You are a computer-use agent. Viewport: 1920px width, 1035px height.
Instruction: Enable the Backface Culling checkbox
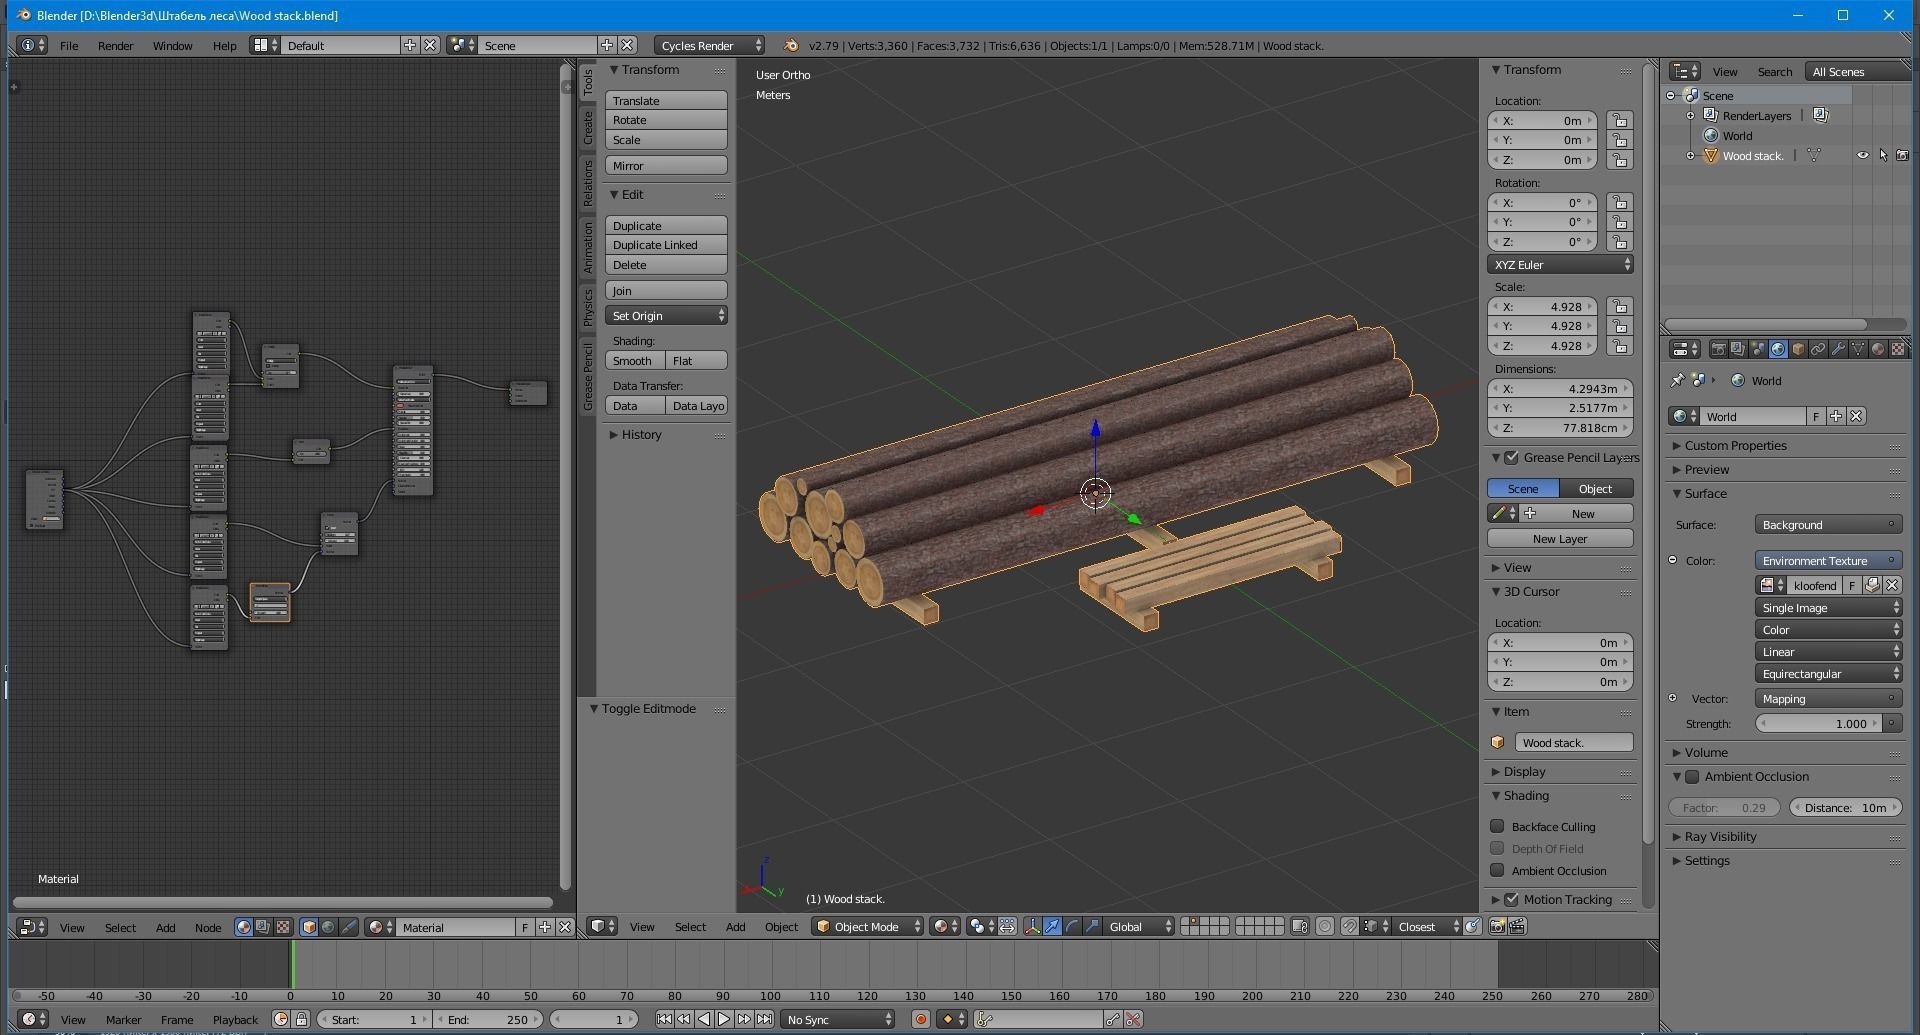point(1497,826)
